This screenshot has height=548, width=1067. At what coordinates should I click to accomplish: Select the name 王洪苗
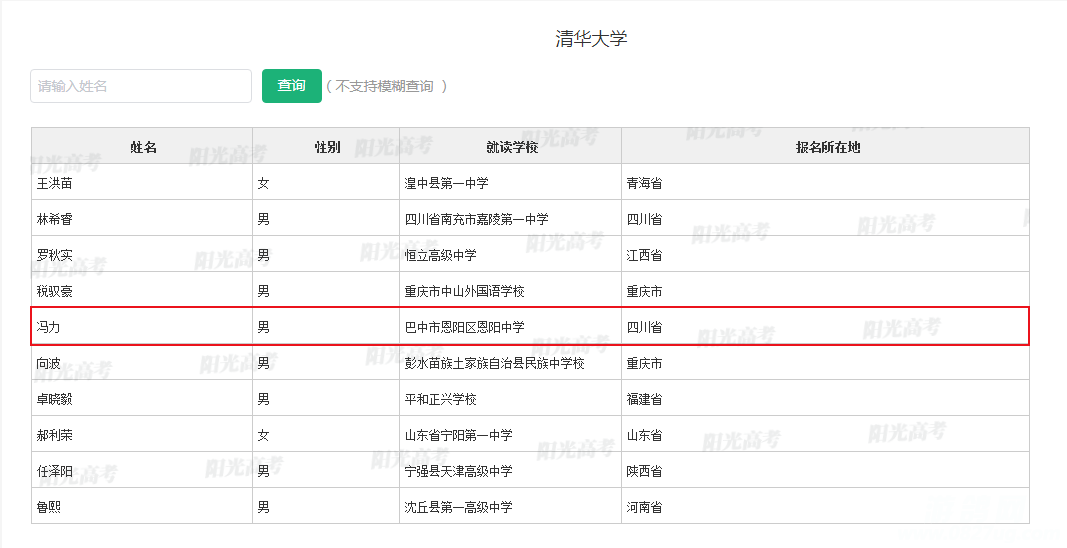pyautogui.click(x=54, y=183)
